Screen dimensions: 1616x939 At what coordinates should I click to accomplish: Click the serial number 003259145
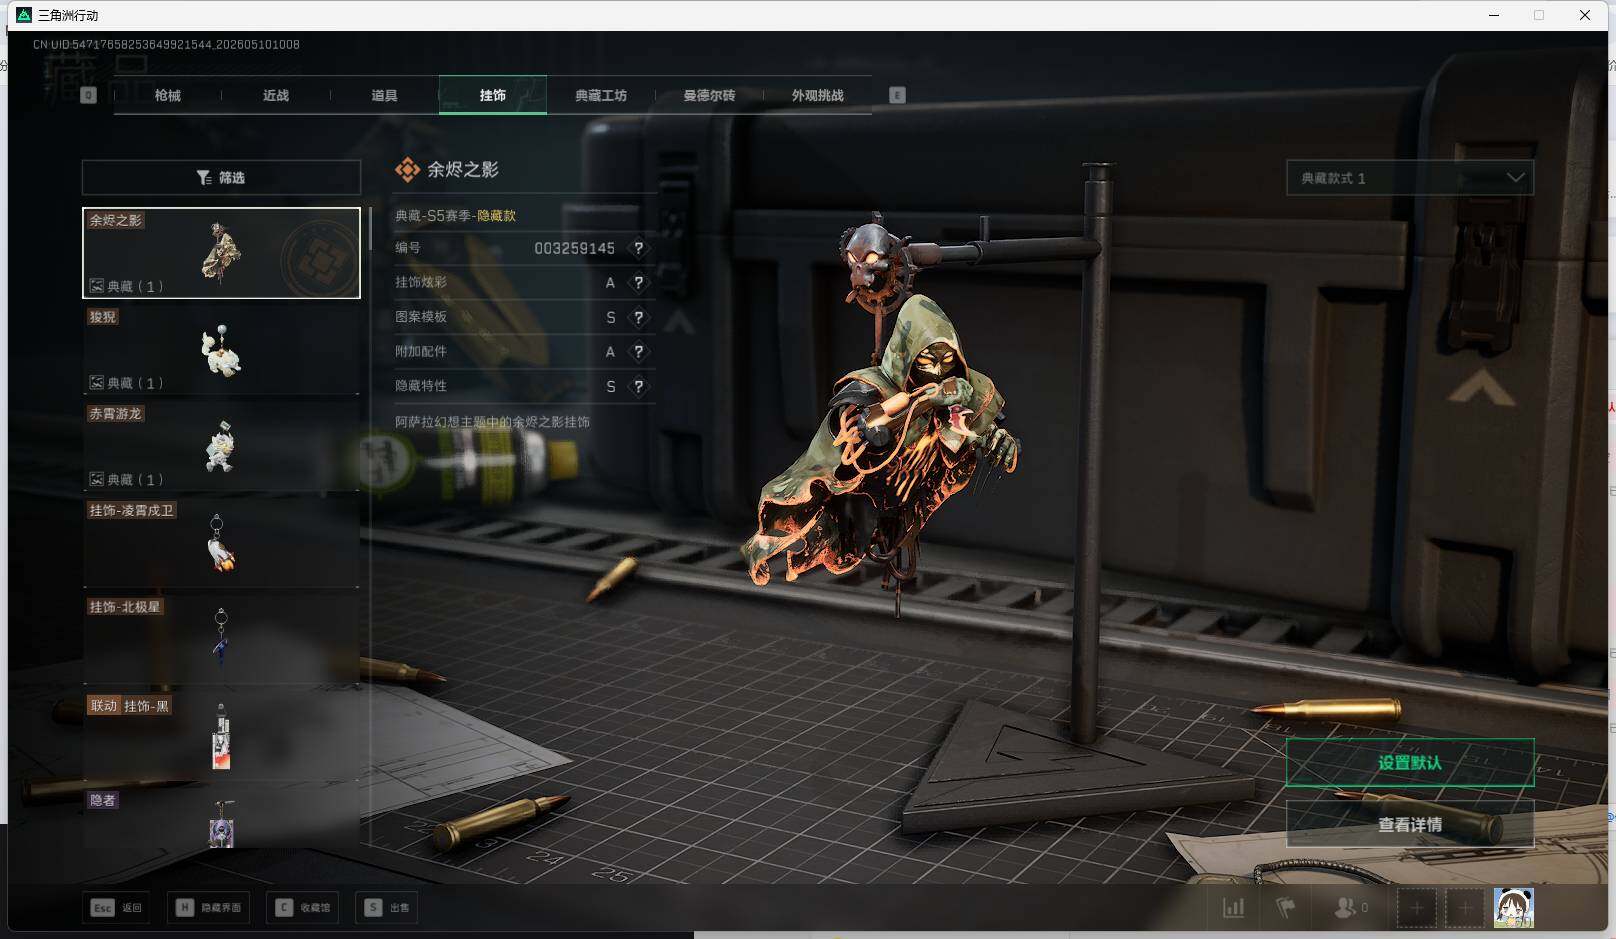pyautogui.click(x=574, y=248)
